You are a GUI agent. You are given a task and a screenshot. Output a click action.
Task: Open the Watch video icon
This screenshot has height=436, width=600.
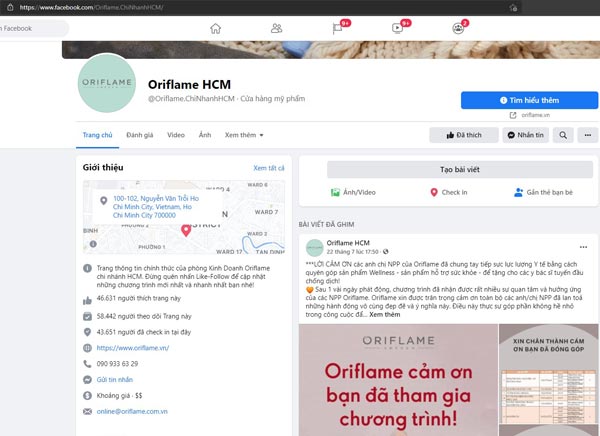point(397,28)
